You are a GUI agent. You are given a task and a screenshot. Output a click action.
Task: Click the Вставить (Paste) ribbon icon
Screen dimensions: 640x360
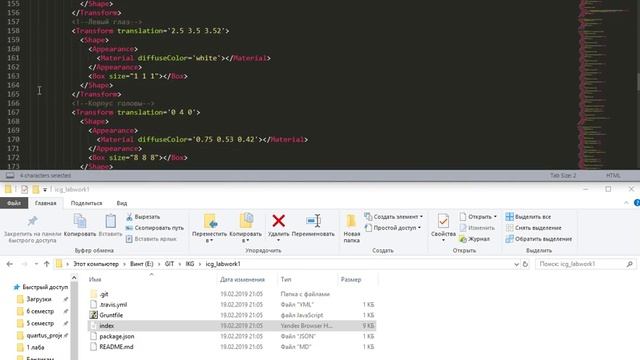[111, 221]
